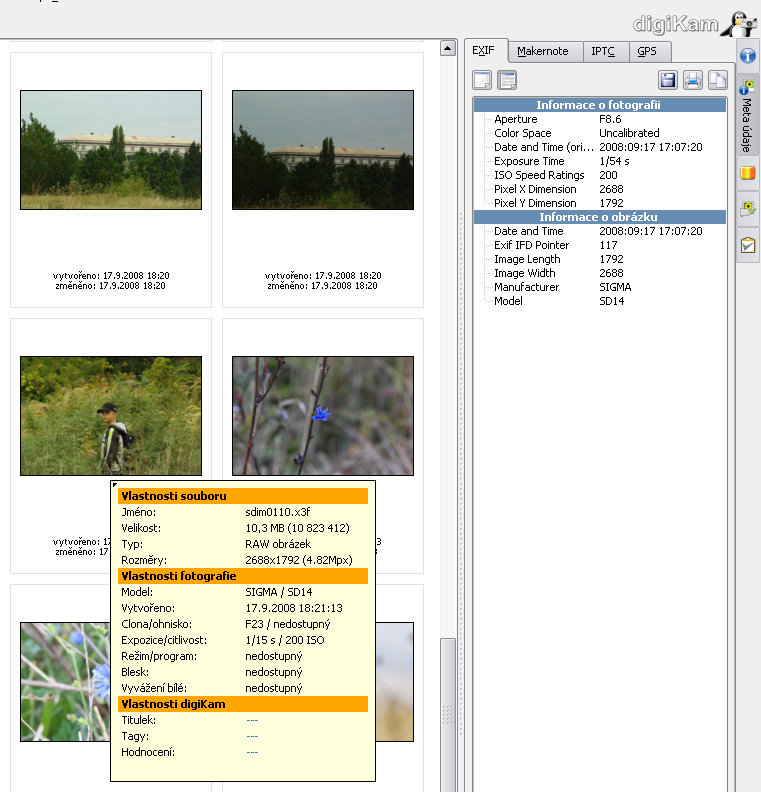Click the first thumbnail's 'vytvořeno: 17.9.2008 18:20' caption
The height and width of the screenshot is (792, 761).
pyautogui.click(x=111, y=276)
